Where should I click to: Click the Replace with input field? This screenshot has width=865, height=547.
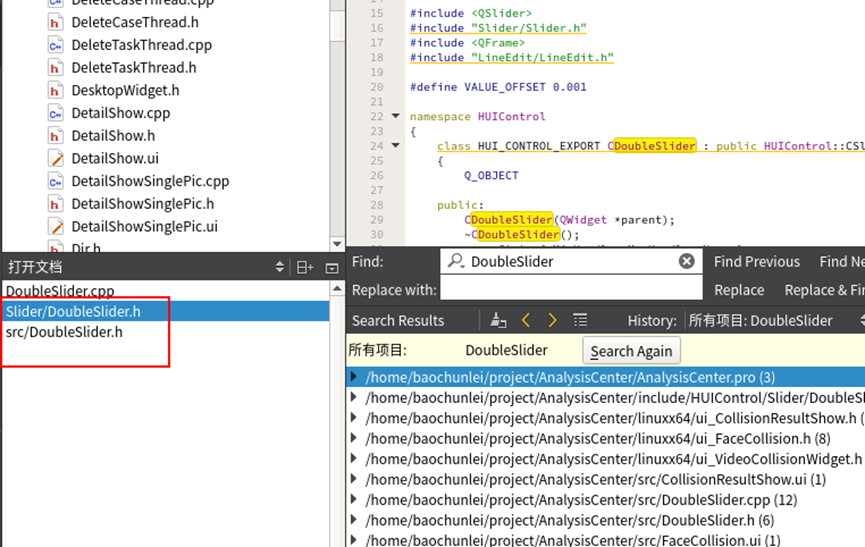571,289
